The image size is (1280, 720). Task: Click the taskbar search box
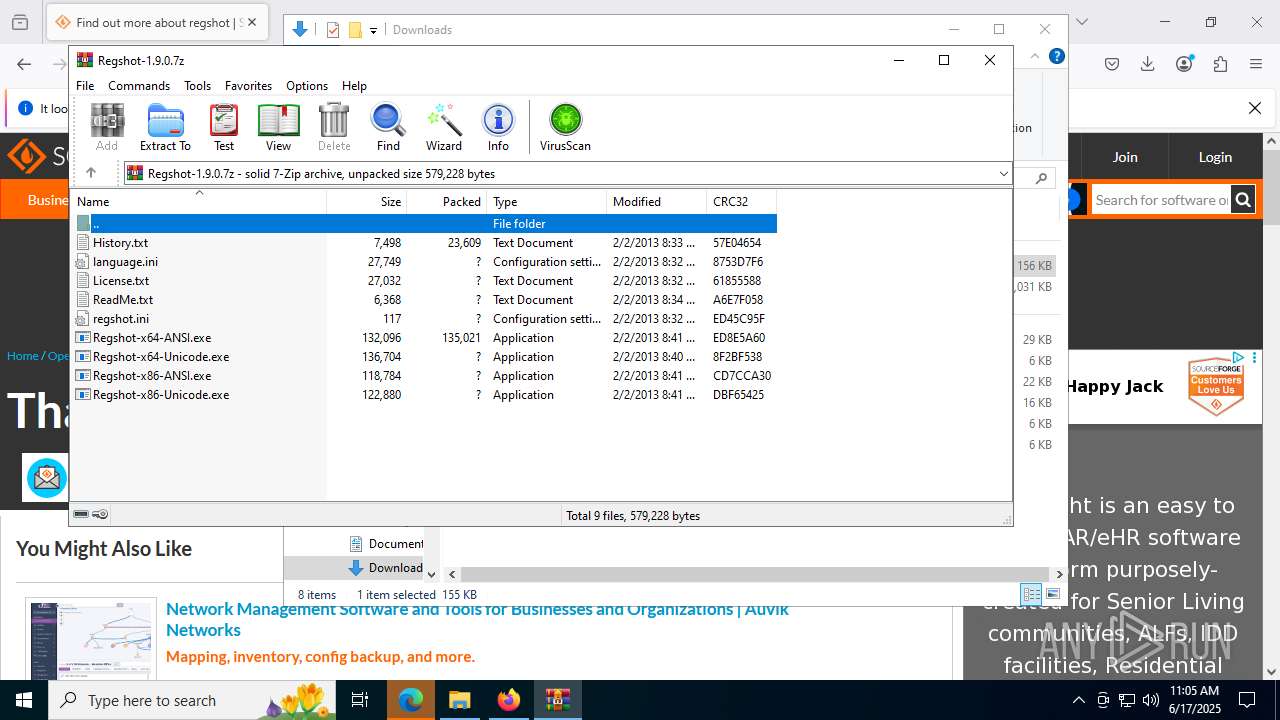point(192,700)
